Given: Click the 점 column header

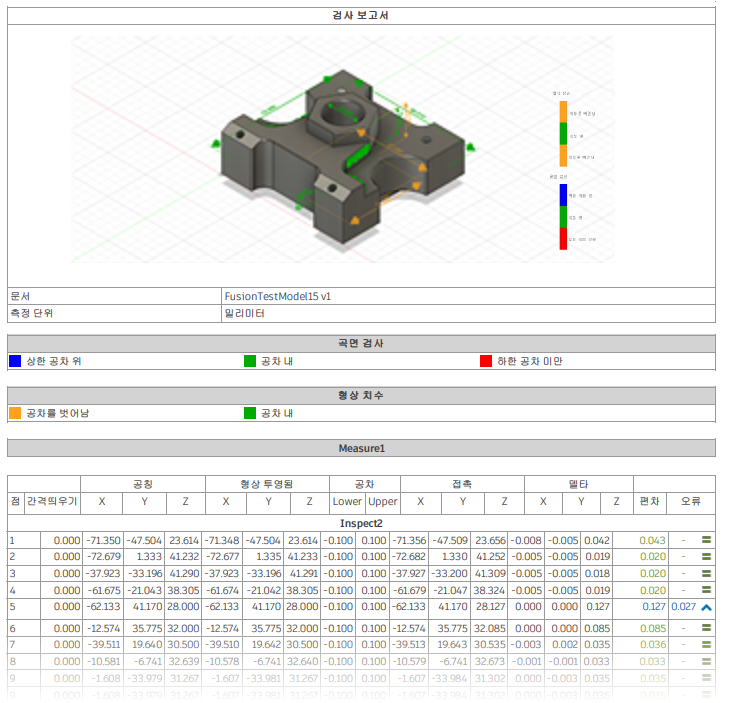Looking at the screenshot, I should point(15,501).
